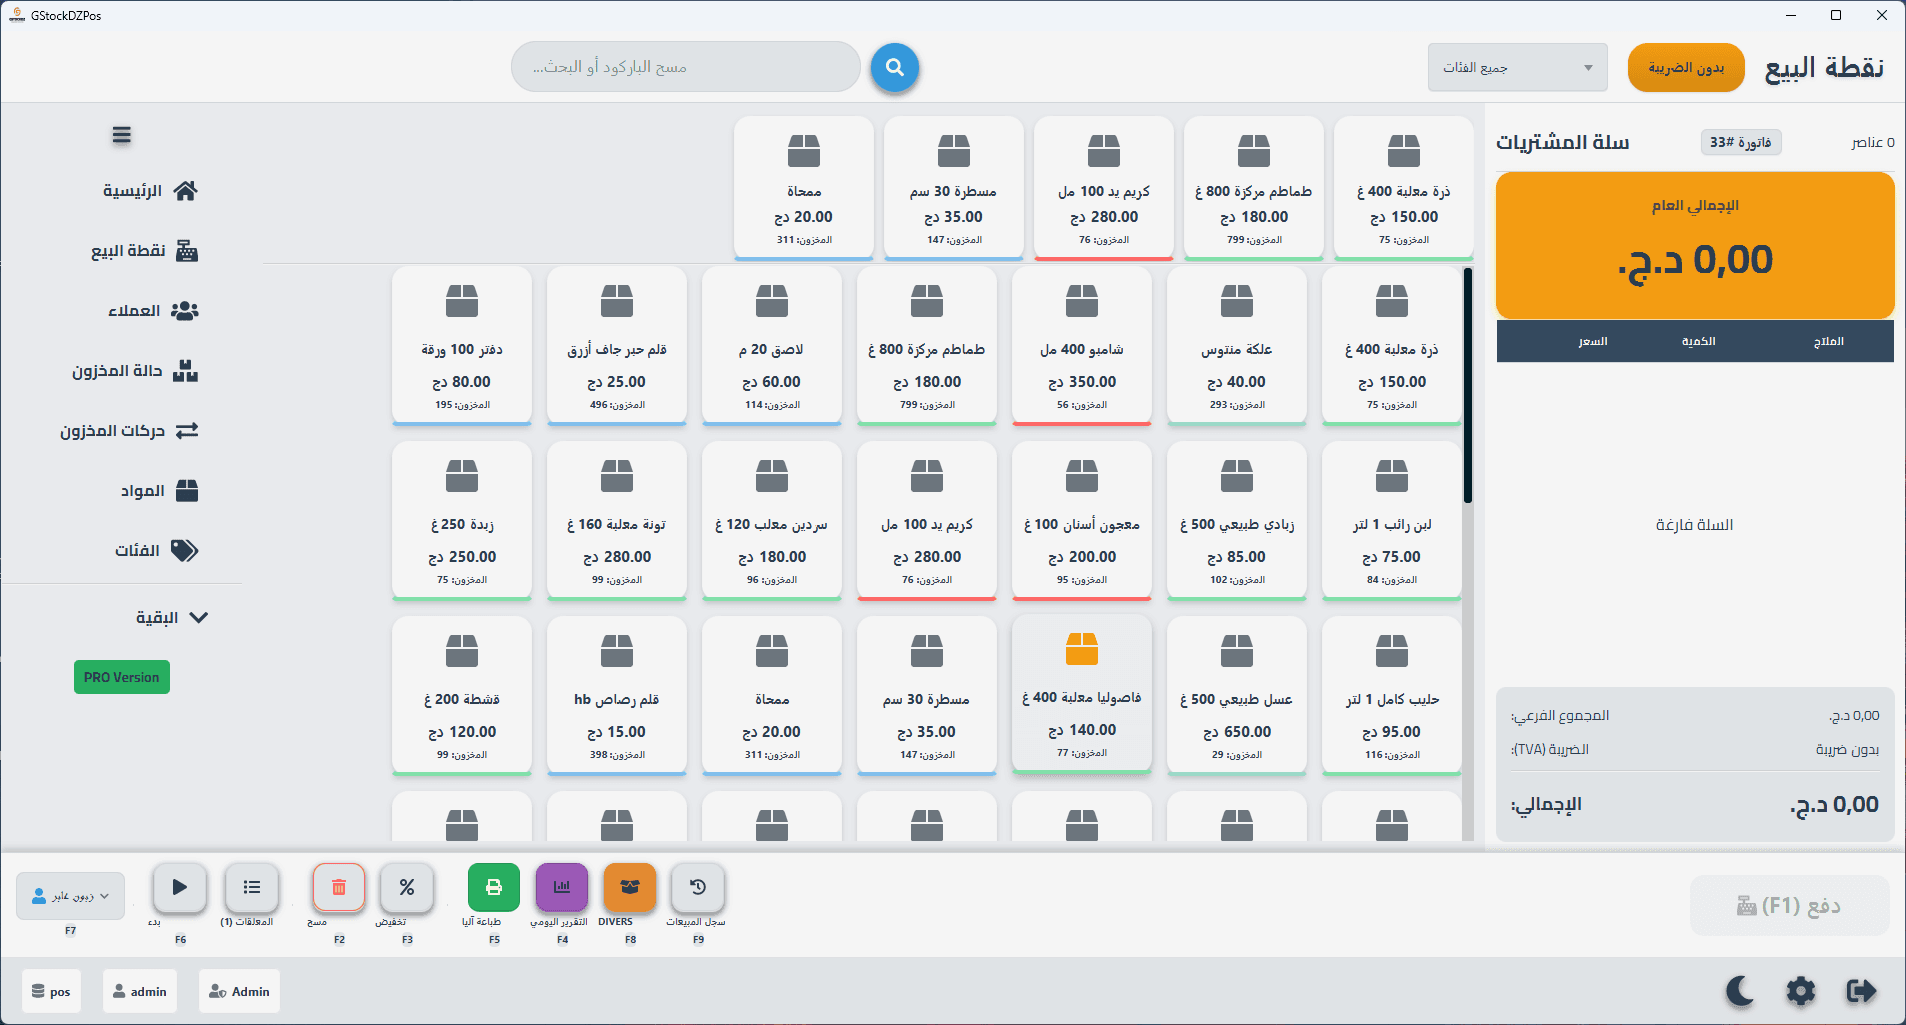Viewport: 1906px width, 1025px height.
Task: Open the زبون عابر customer dropdown
Action: tap(70, 896)
